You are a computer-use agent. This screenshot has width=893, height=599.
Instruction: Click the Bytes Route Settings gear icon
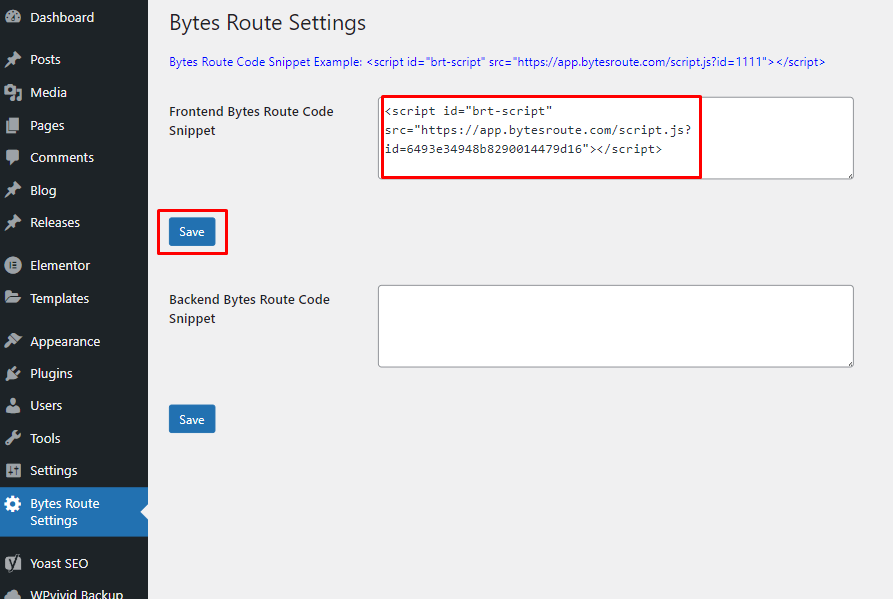point(13,504)
